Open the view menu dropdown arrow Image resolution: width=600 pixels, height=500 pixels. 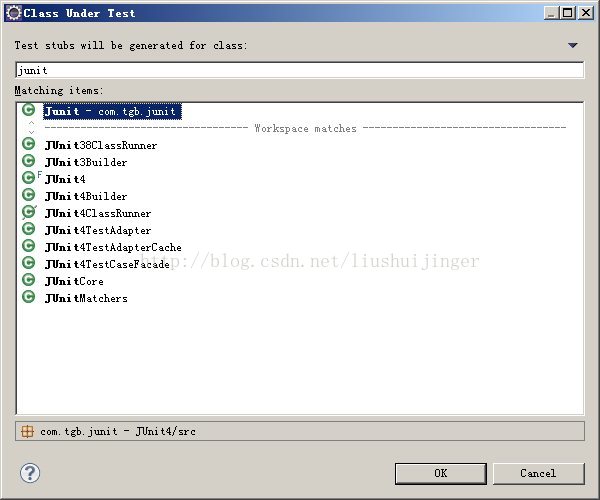(572, 46)
